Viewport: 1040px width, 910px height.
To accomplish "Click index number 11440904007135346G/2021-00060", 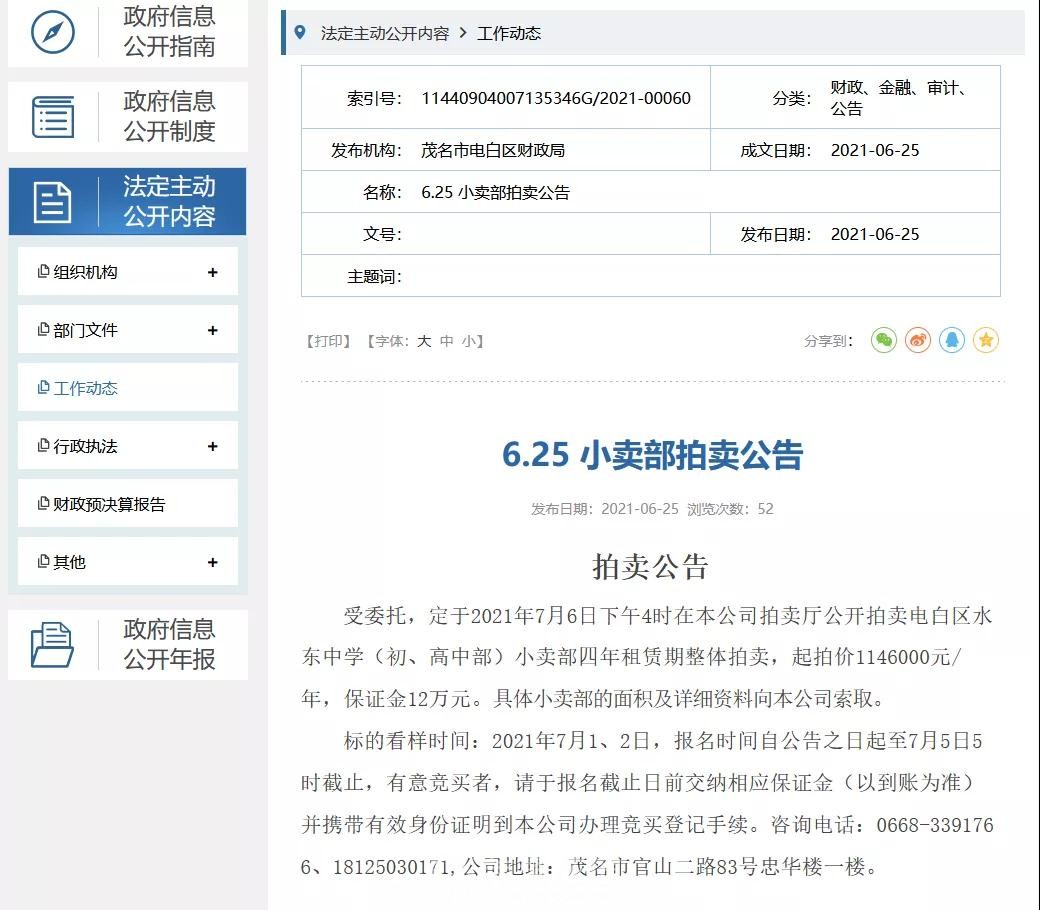I will pos(556,98).
